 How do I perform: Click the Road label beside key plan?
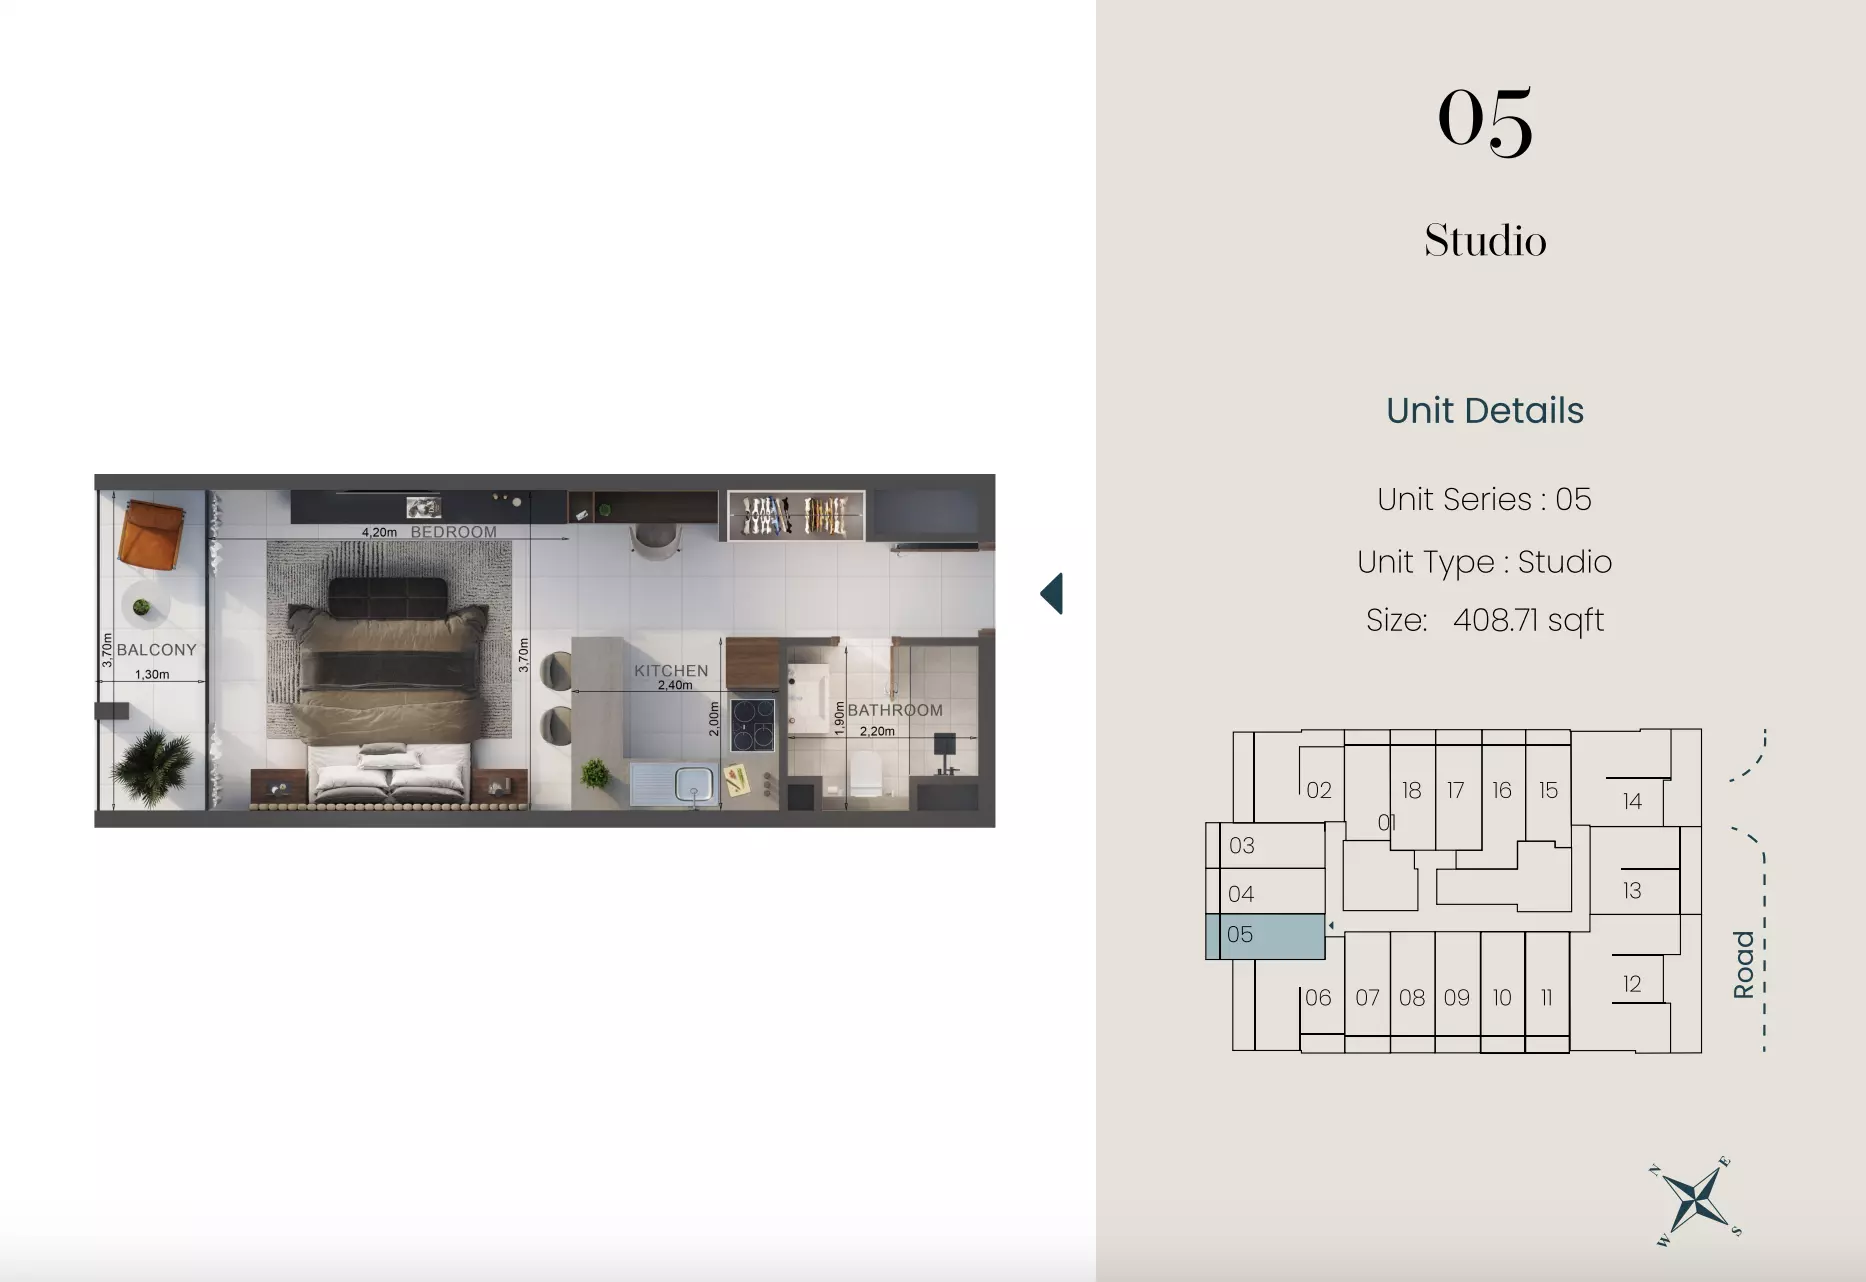tap(1744, 964)
